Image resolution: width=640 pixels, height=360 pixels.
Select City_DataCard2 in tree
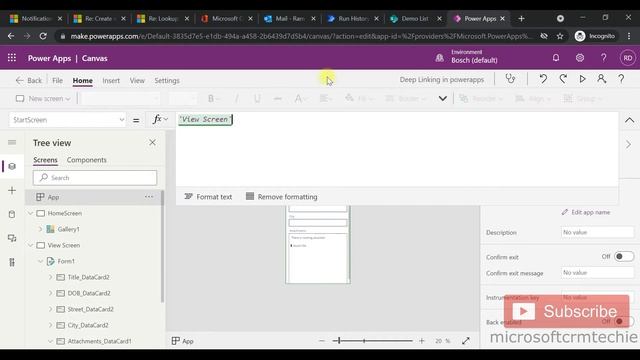[x=88, y=325]
